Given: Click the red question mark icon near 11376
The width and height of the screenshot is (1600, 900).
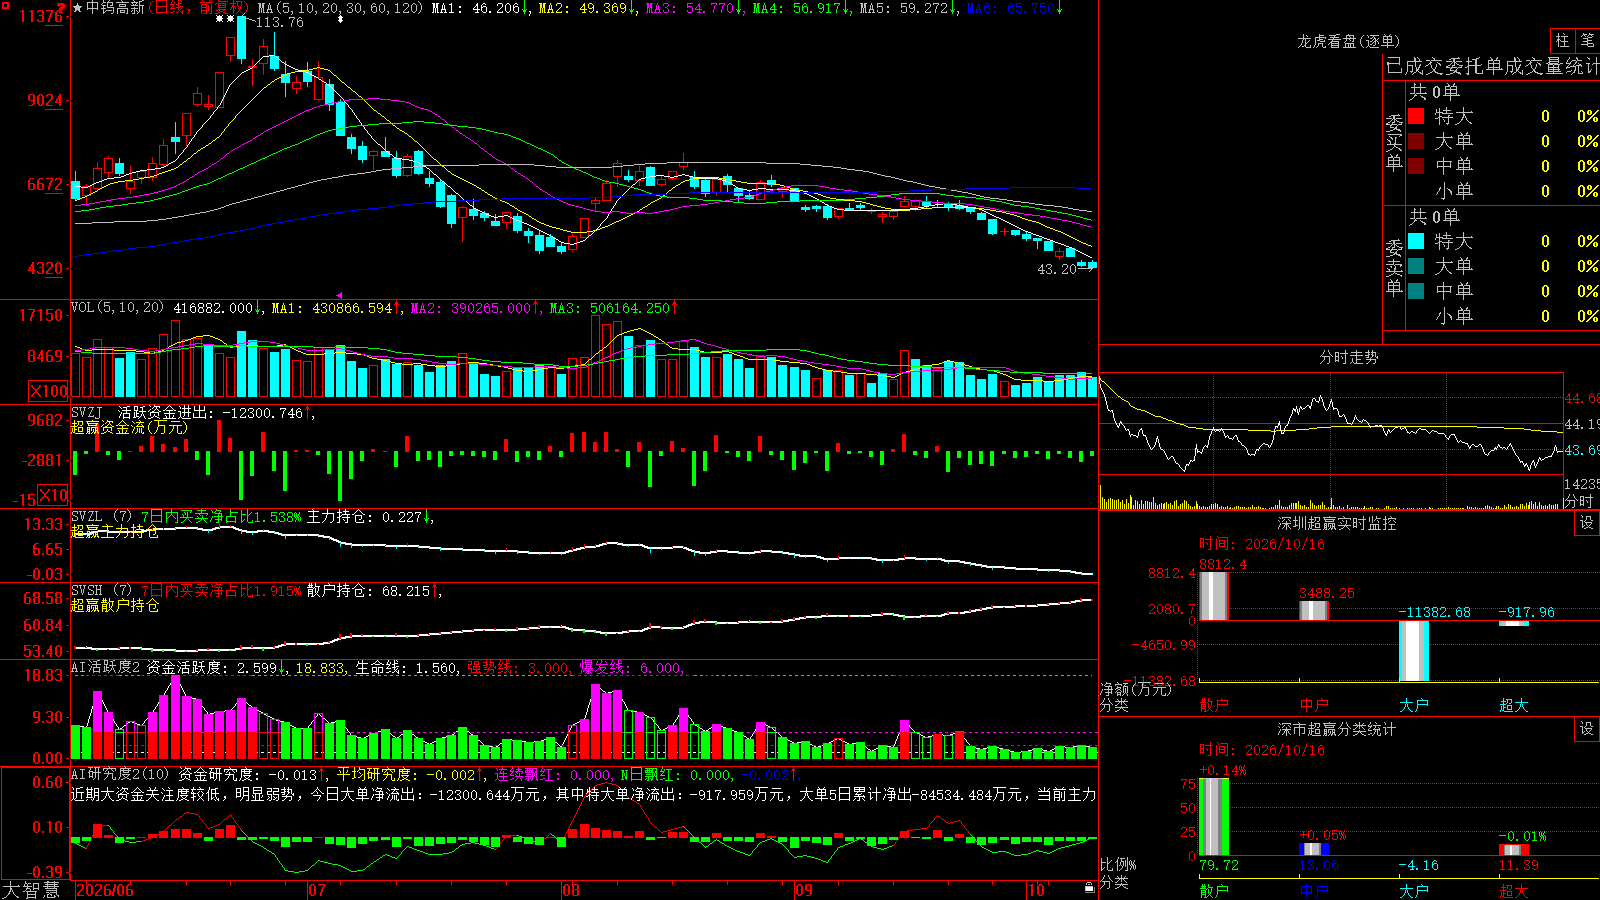Looking at the screenshot, I should (x=62, y=10).
